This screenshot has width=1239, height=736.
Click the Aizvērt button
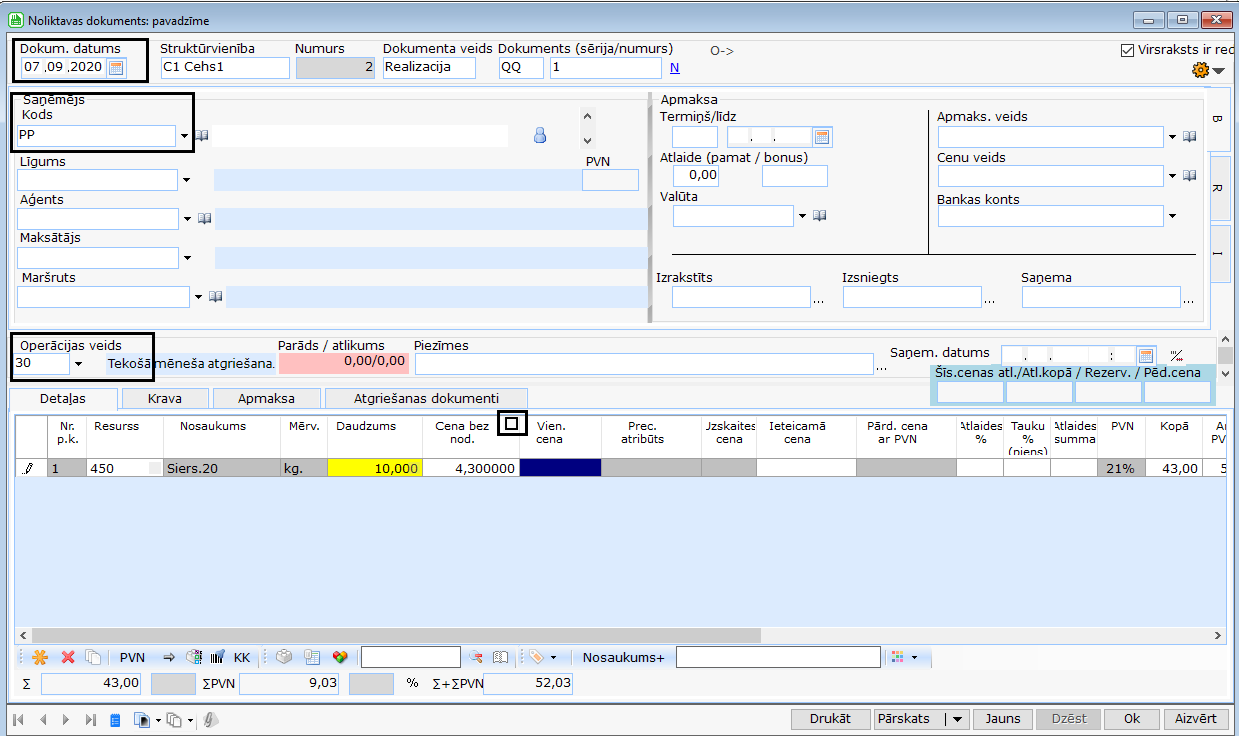coord(1196,719)
